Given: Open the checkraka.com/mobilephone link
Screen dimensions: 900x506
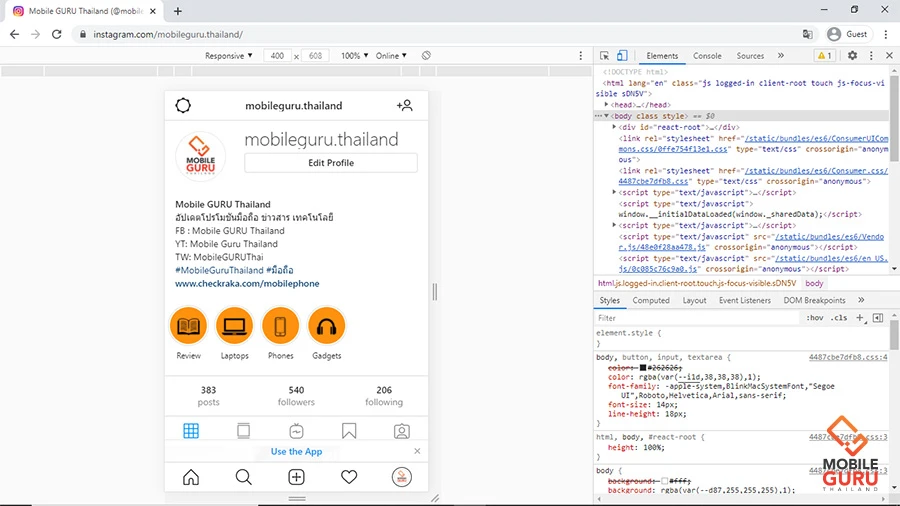Looking at the screenshot, I should [x=247, y=283].
